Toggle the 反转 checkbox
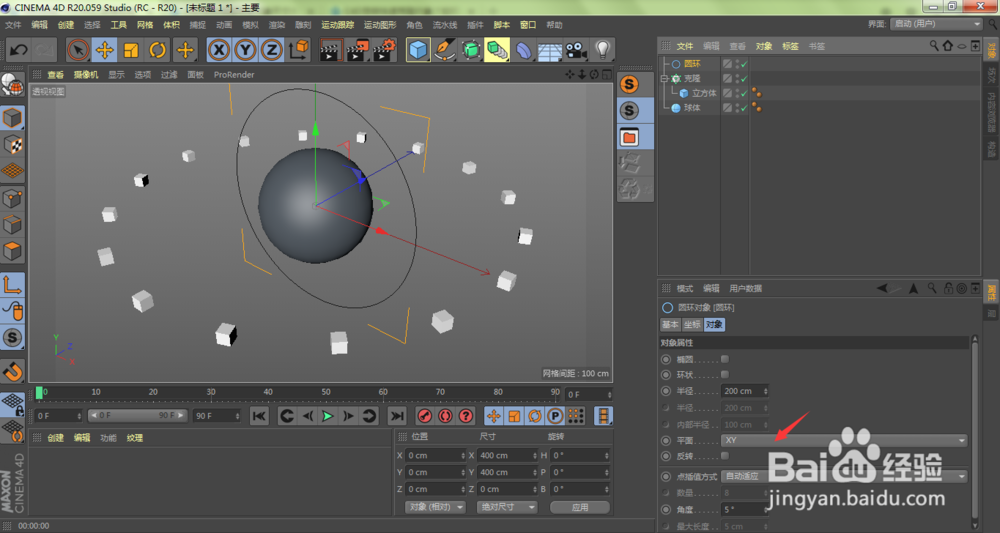This screenshot has height=533, width=1000. click(724, 456)
